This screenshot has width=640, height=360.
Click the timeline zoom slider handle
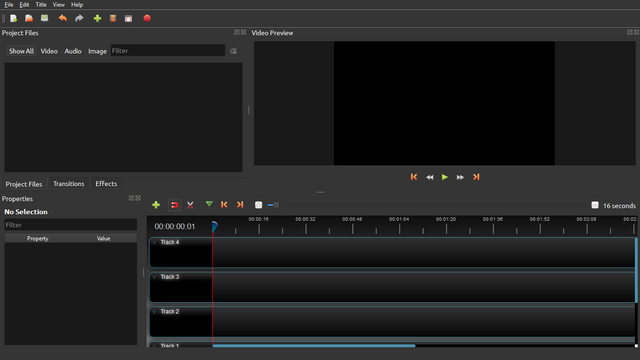pos(276,205)
